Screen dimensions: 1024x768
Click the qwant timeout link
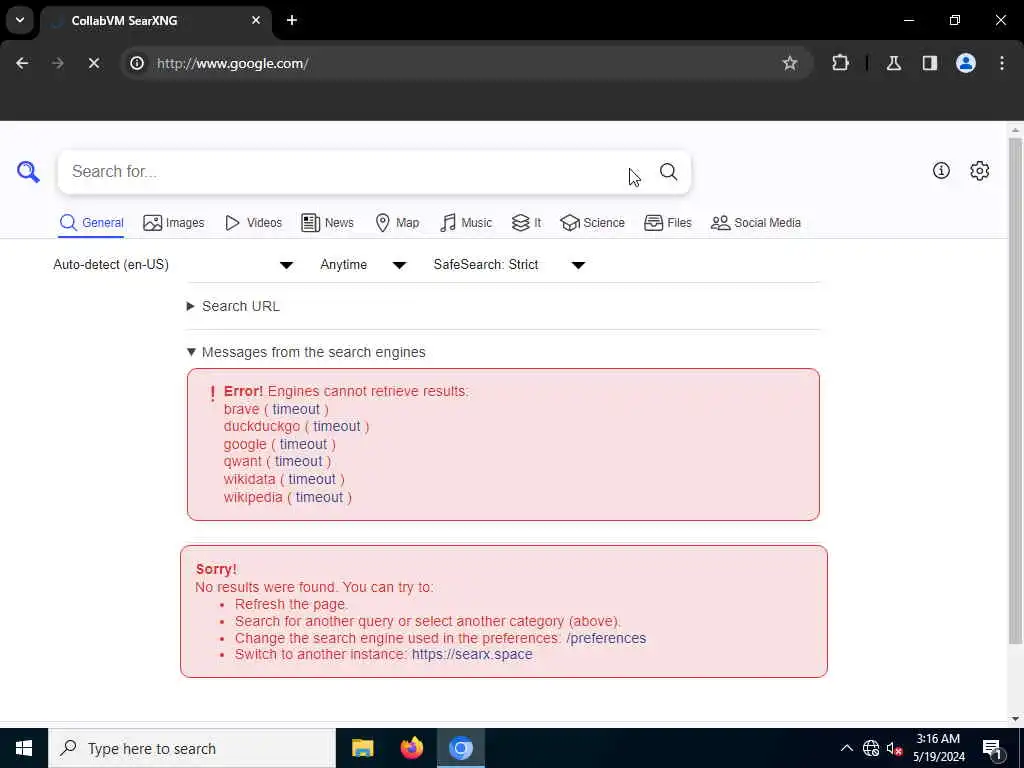[298, 461]
